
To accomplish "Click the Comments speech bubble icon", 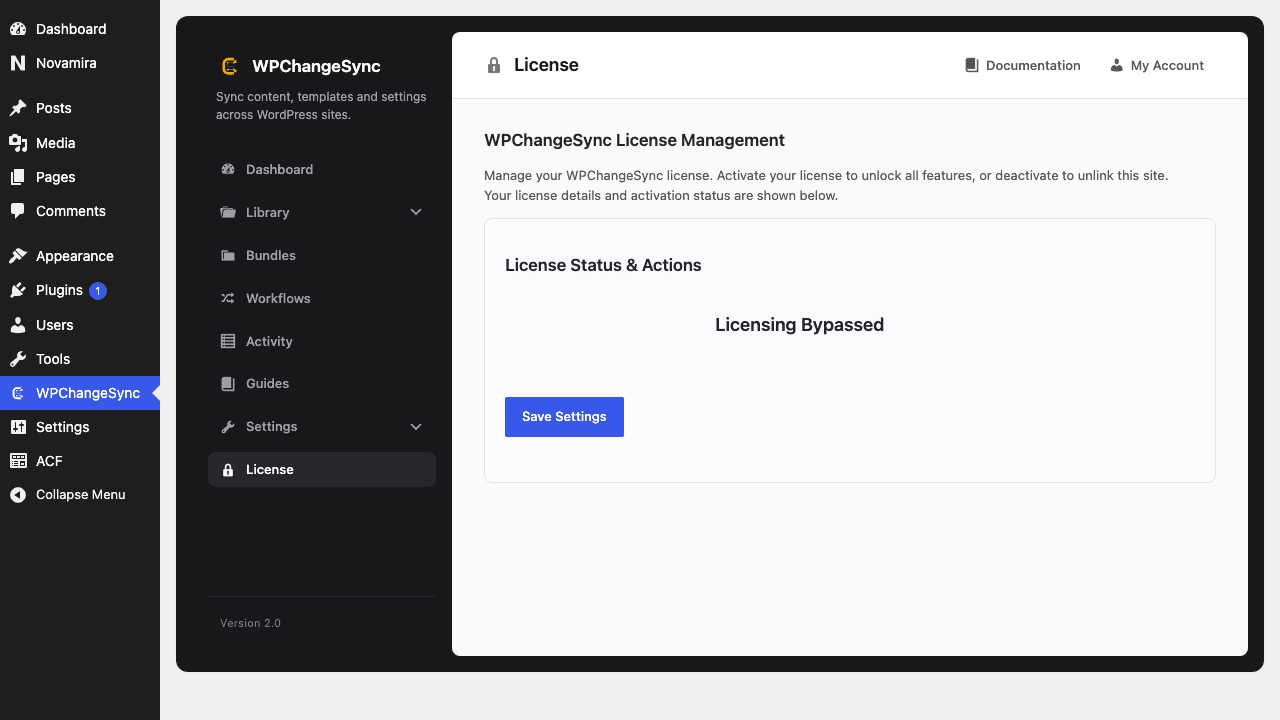I will coord(18,211).
